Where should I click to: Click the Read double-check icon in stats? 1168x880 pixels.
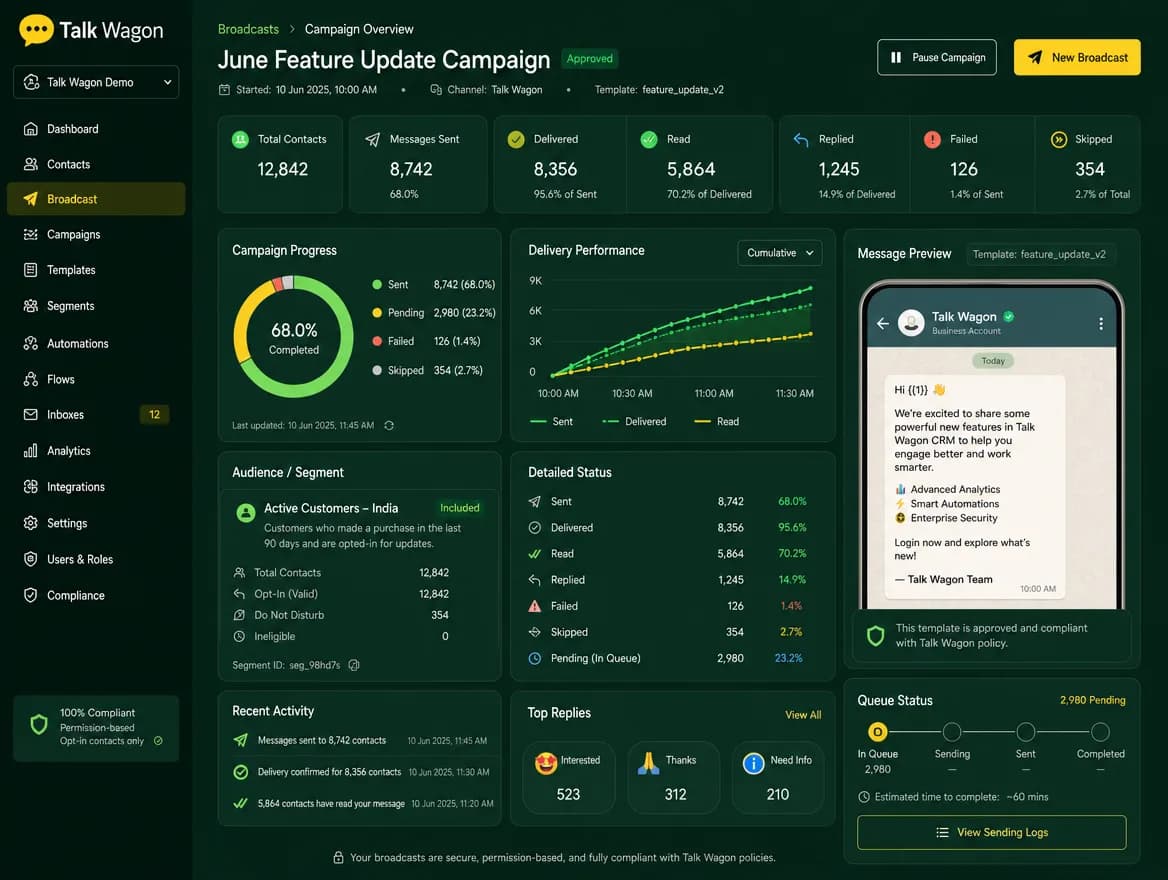[649, 139]
